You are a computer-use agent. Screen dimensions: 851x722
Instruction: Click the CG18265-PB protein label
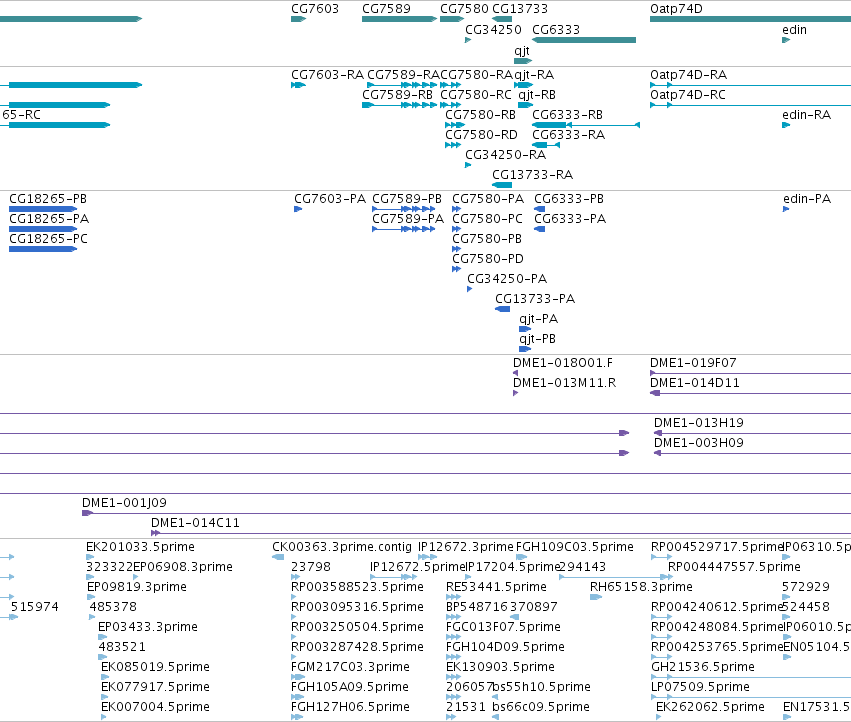[48, 199]
